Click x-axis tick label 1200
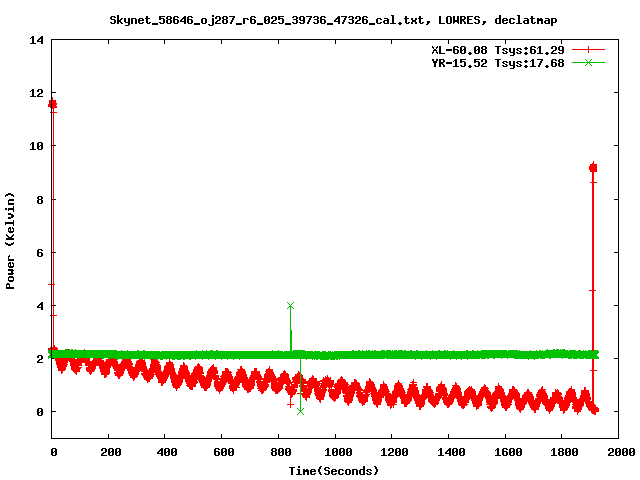640x480 pixels. pyautogui.click(x=394, y=452)
